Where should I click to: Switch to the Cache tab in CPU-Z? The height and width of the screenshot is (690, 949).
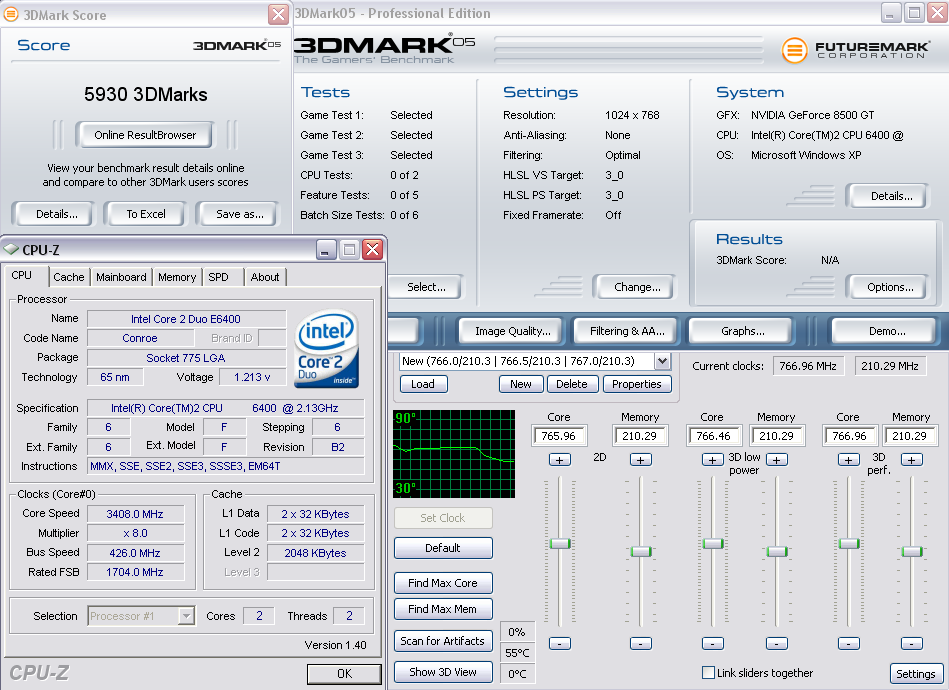tap(68, 277)
